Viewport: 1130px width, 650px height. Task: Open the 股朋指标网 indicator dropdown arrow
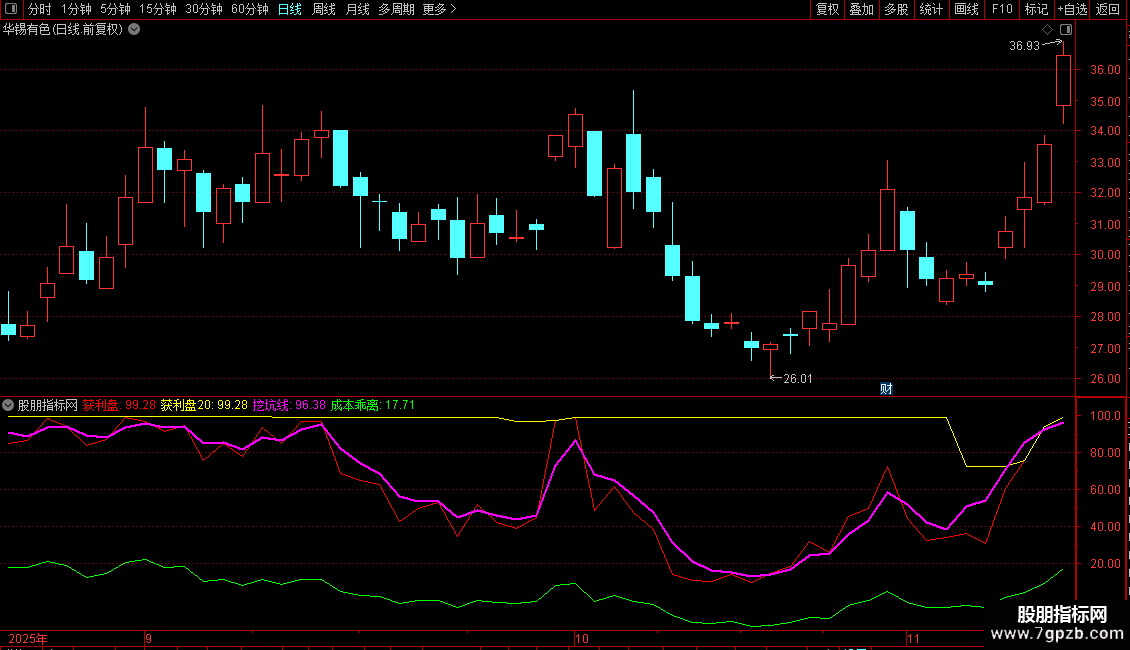point(8,405)
